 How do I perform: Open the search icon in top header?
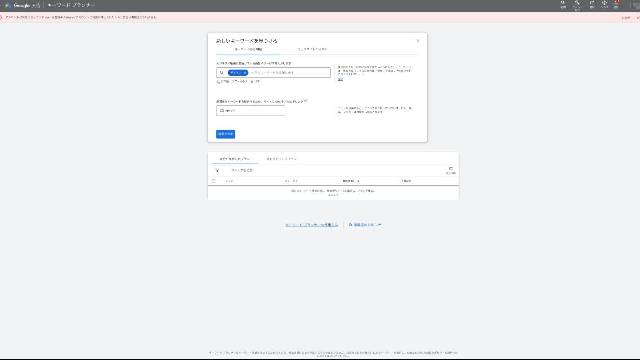pyautogui.click(x=563, y=4)
